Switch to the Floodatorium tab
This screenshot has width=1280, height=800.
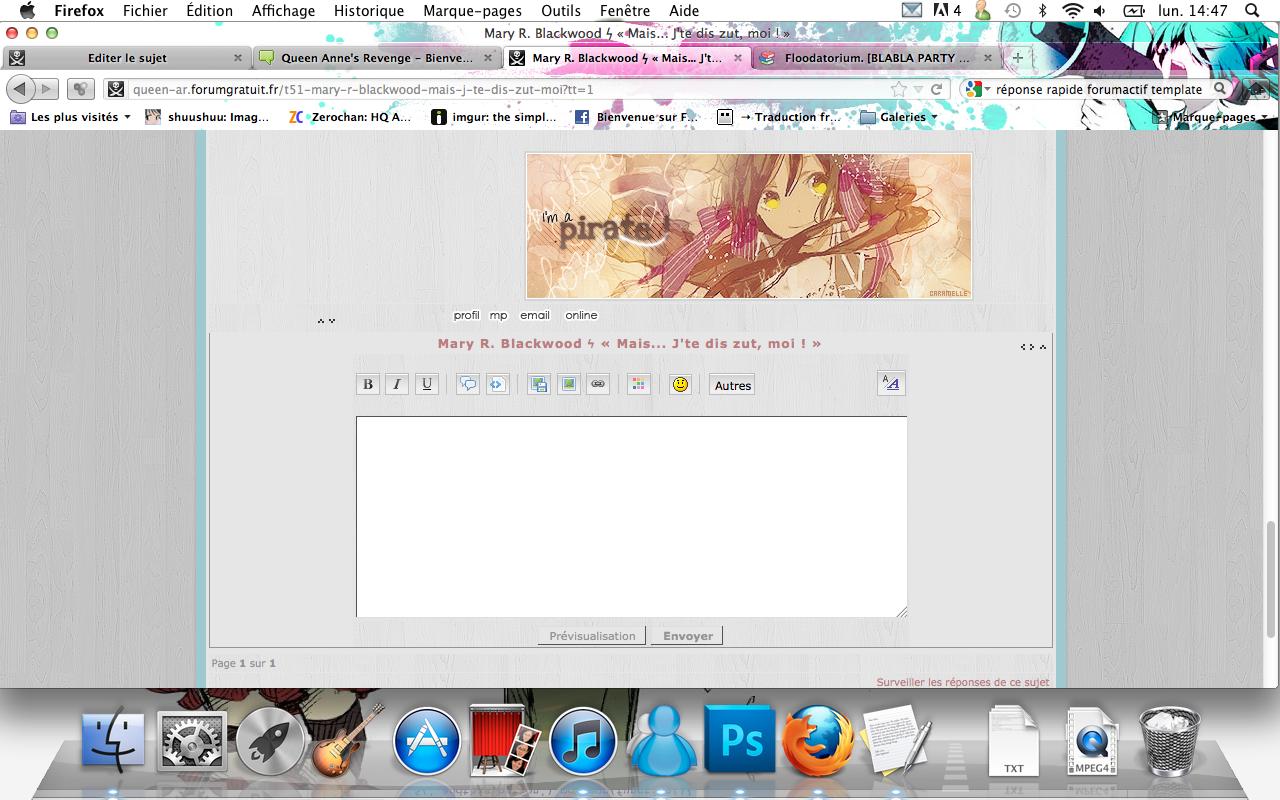click(x=878, y=58)
